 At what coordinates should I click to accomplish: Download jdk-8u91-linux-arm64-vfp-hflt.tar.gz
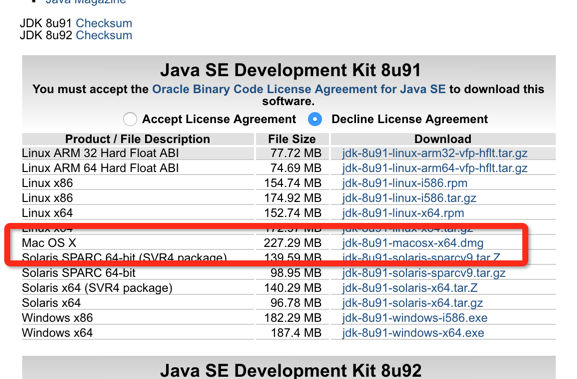click(x=435, y=168)
